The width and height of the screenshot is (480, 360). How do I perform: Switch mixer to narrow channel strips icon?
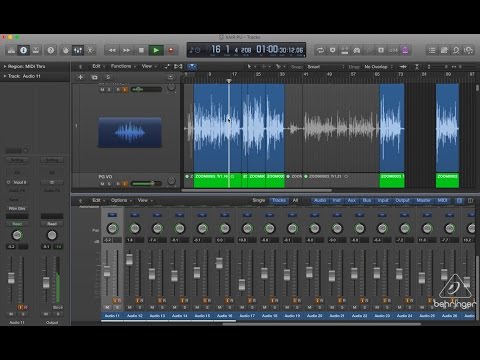(459, 200)
